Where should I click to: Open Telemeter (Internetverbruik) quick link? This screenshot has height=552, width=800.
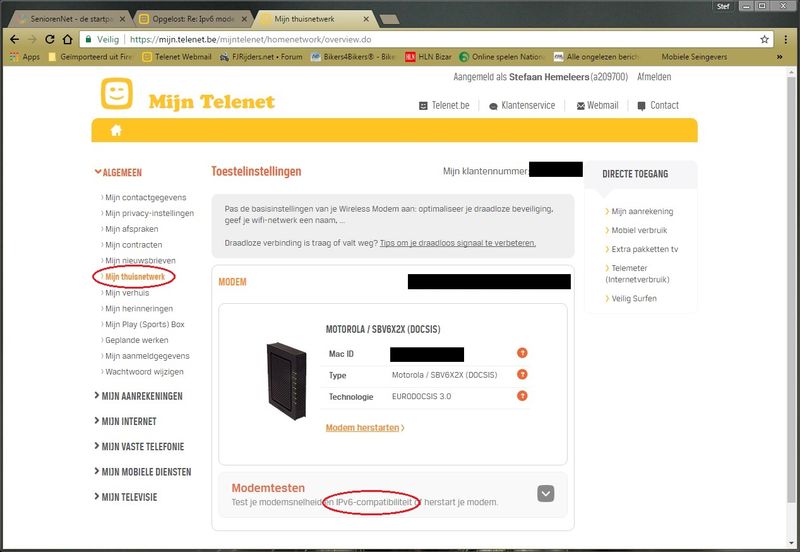tap(637, 273)
